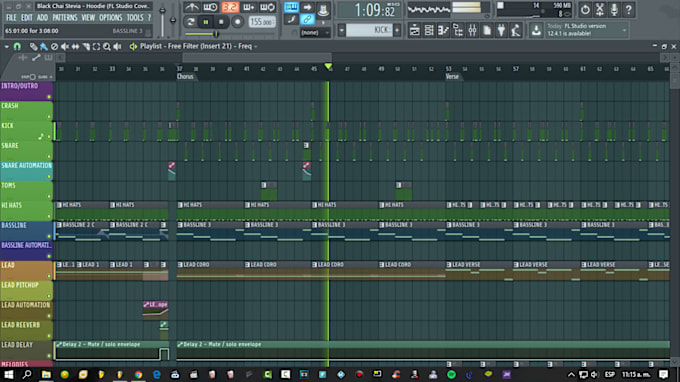Mute the KICK track
The height and width of the screenshot is (382, 680).
pyautogui.click(x=49, y=137)
